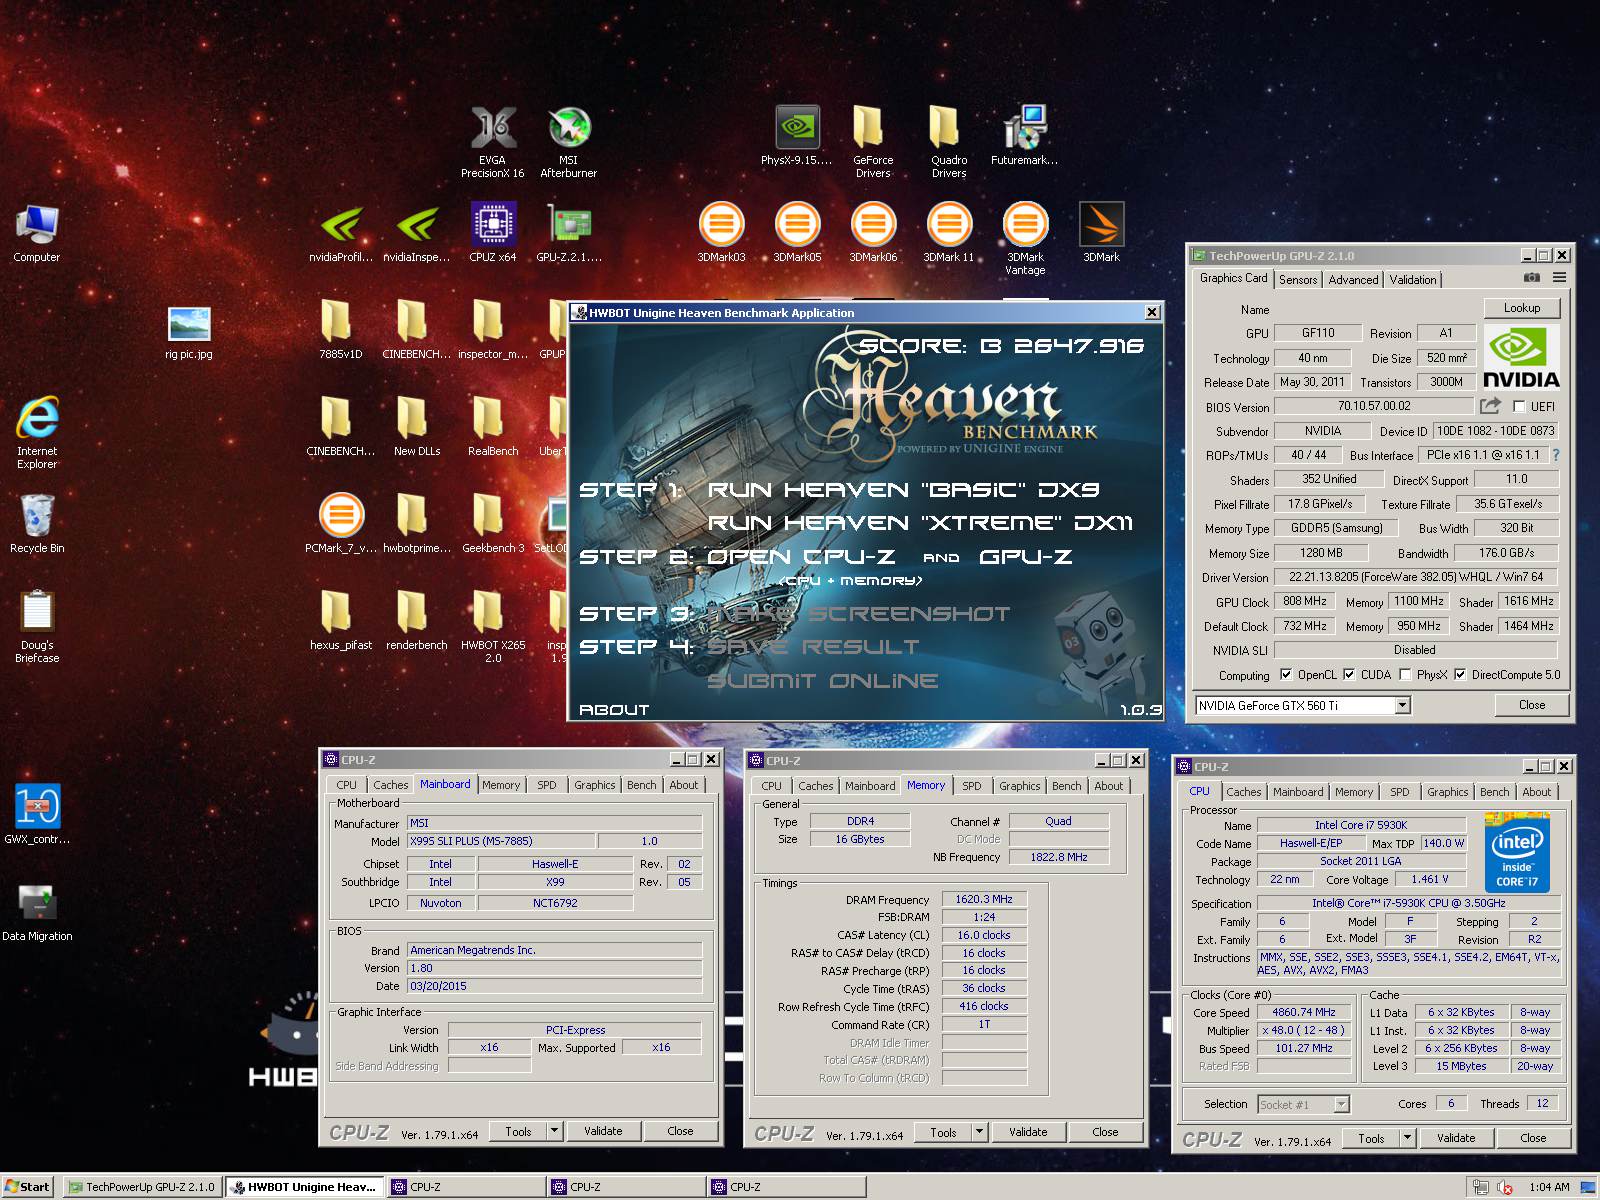Image resolution: width=1600 pixels, height=1200 pixels.
Task: Open Doug's Briefcase icon
Action: (x=37, y=627)
